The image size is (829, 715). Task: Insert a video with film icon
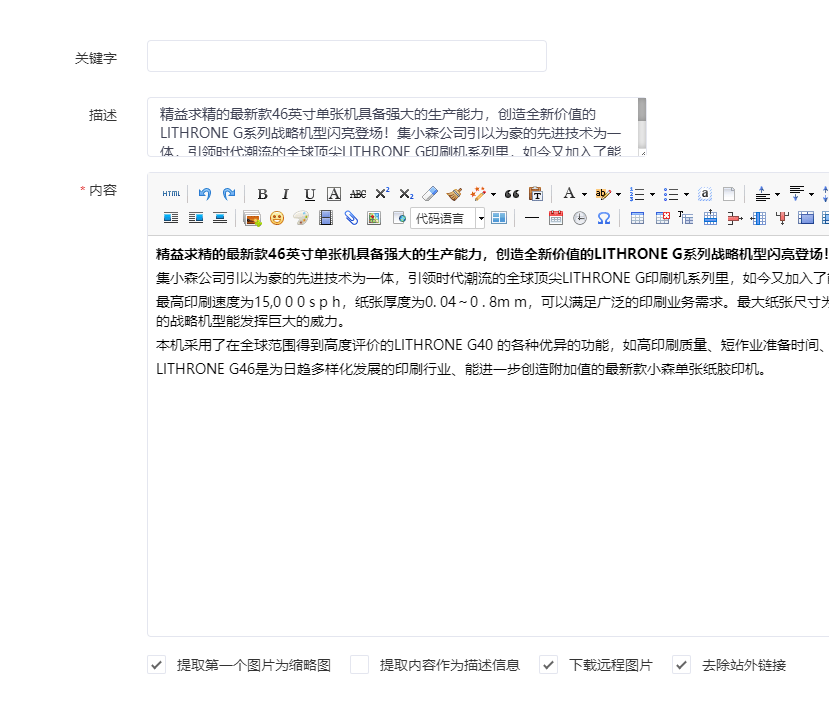[x=326, y=218]
